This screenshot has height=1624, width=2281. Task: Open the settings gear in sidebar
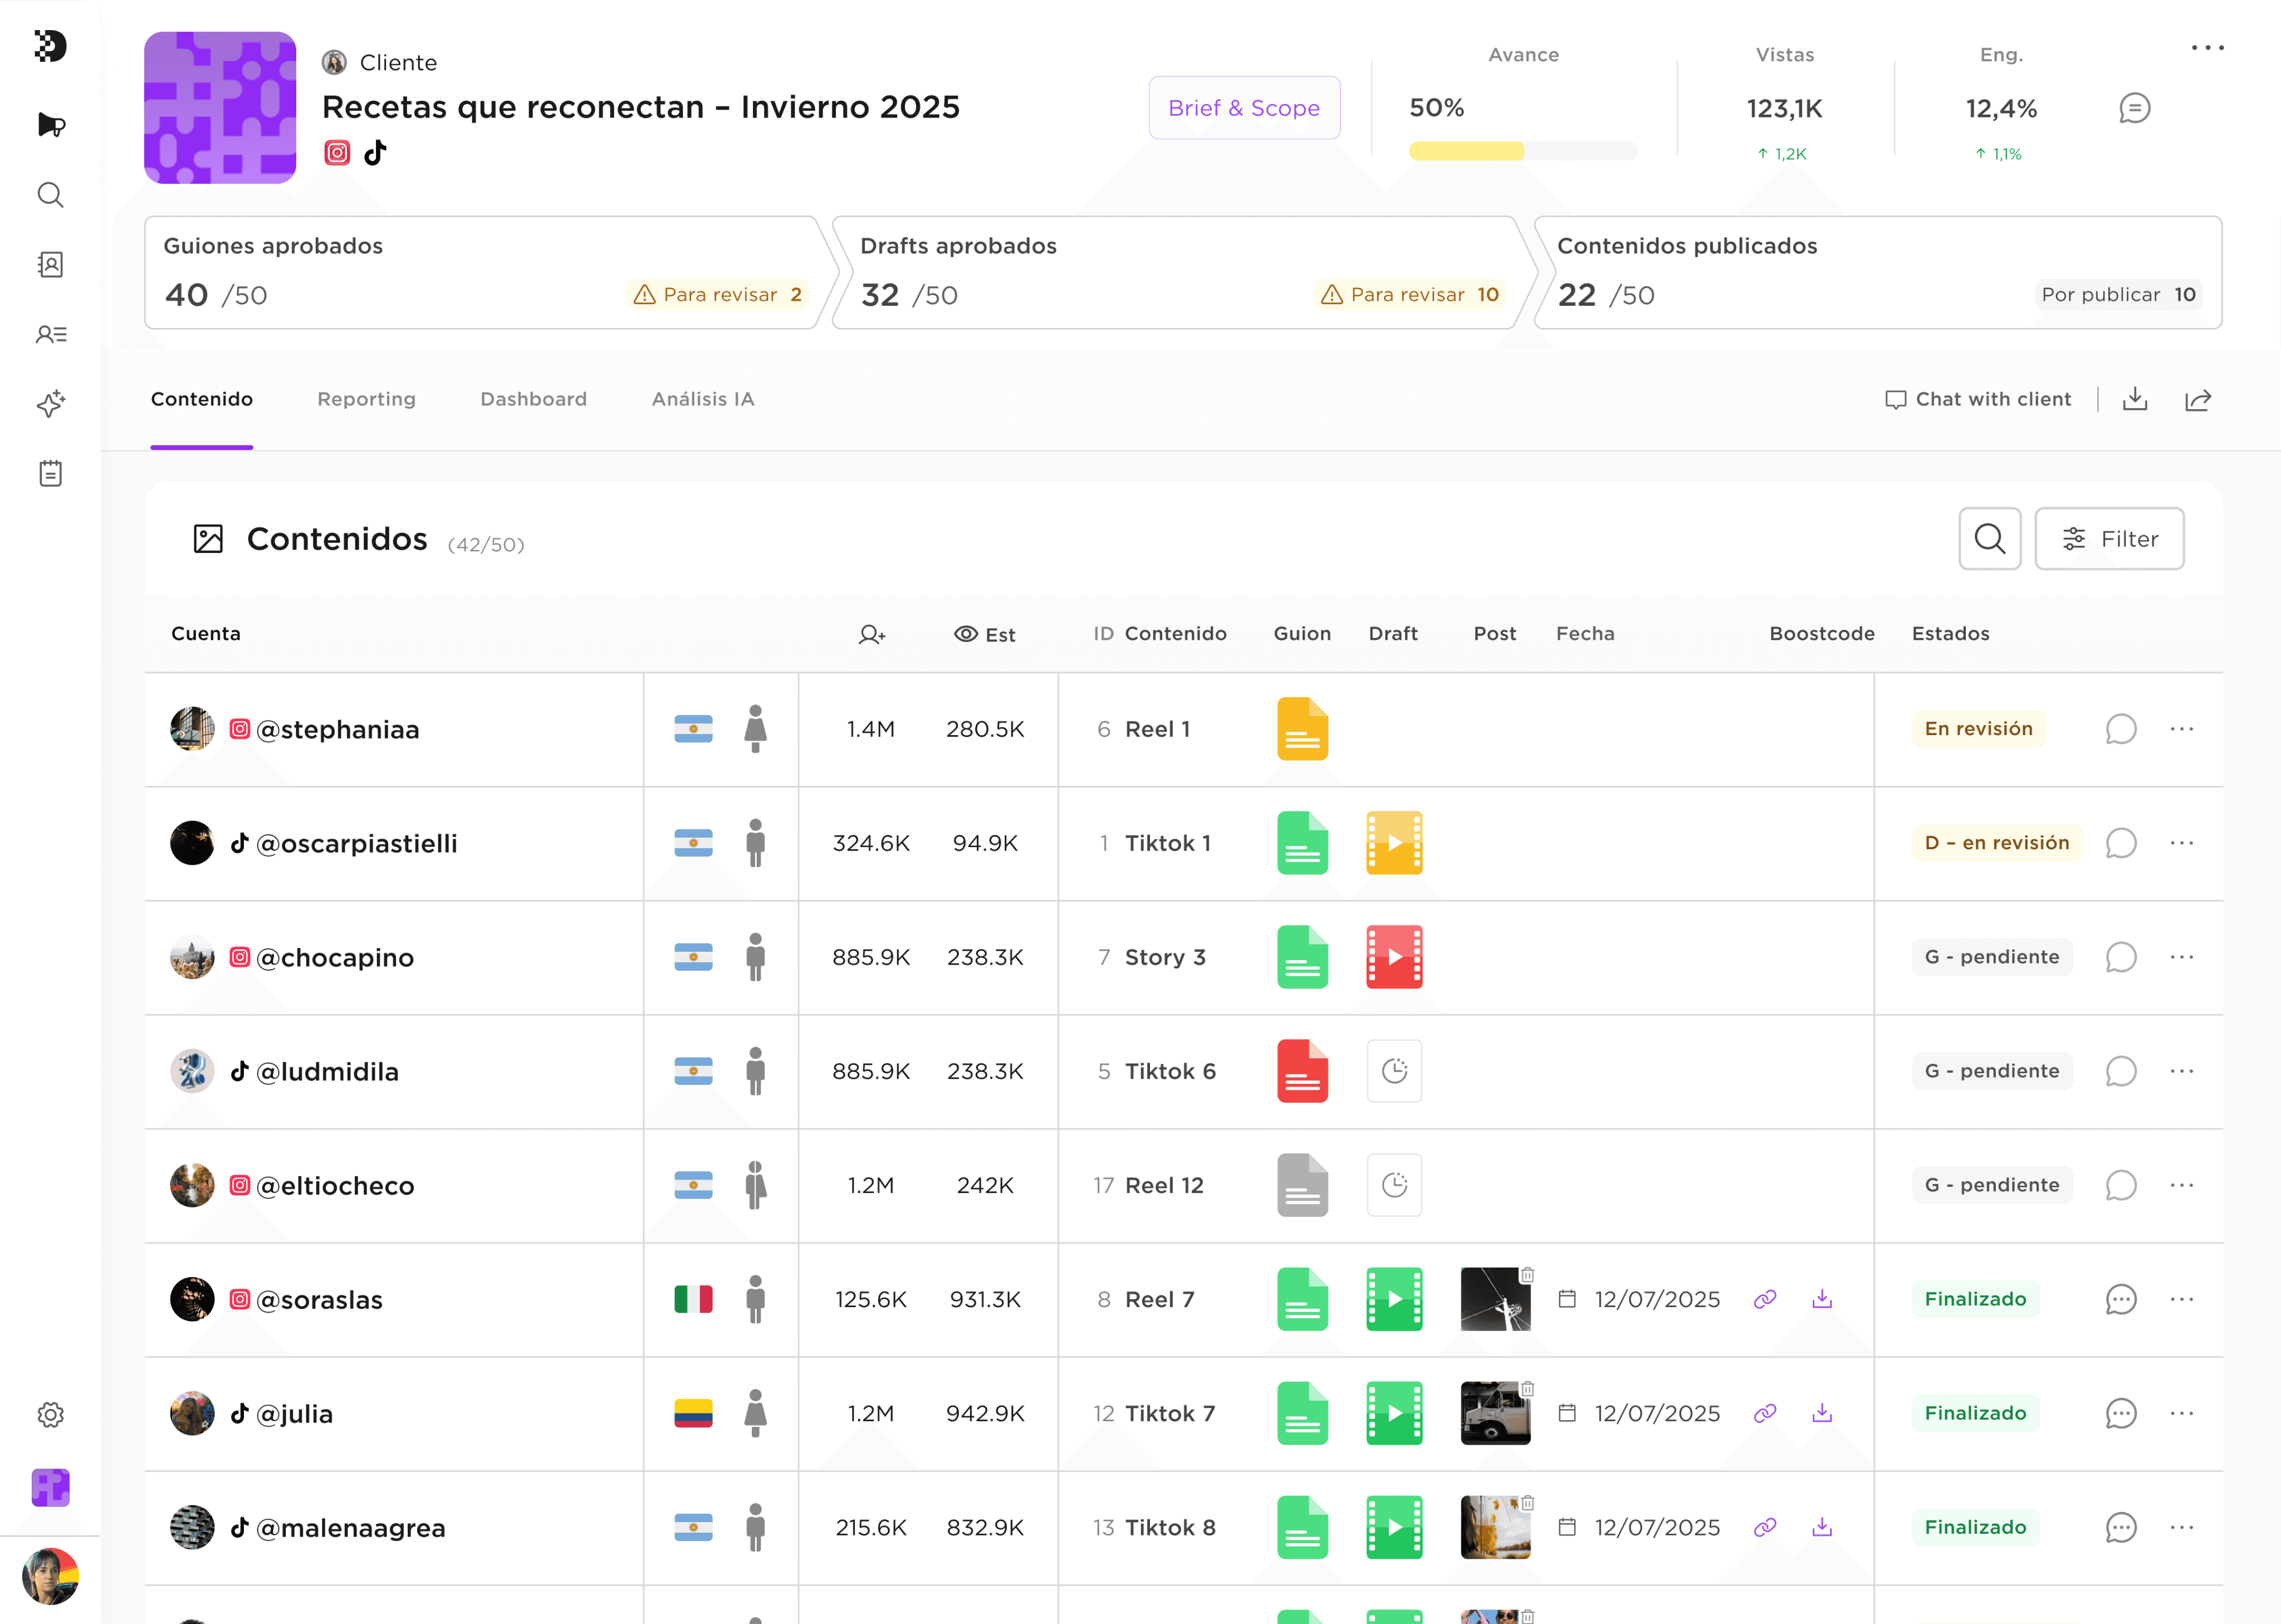(50, 1414)
